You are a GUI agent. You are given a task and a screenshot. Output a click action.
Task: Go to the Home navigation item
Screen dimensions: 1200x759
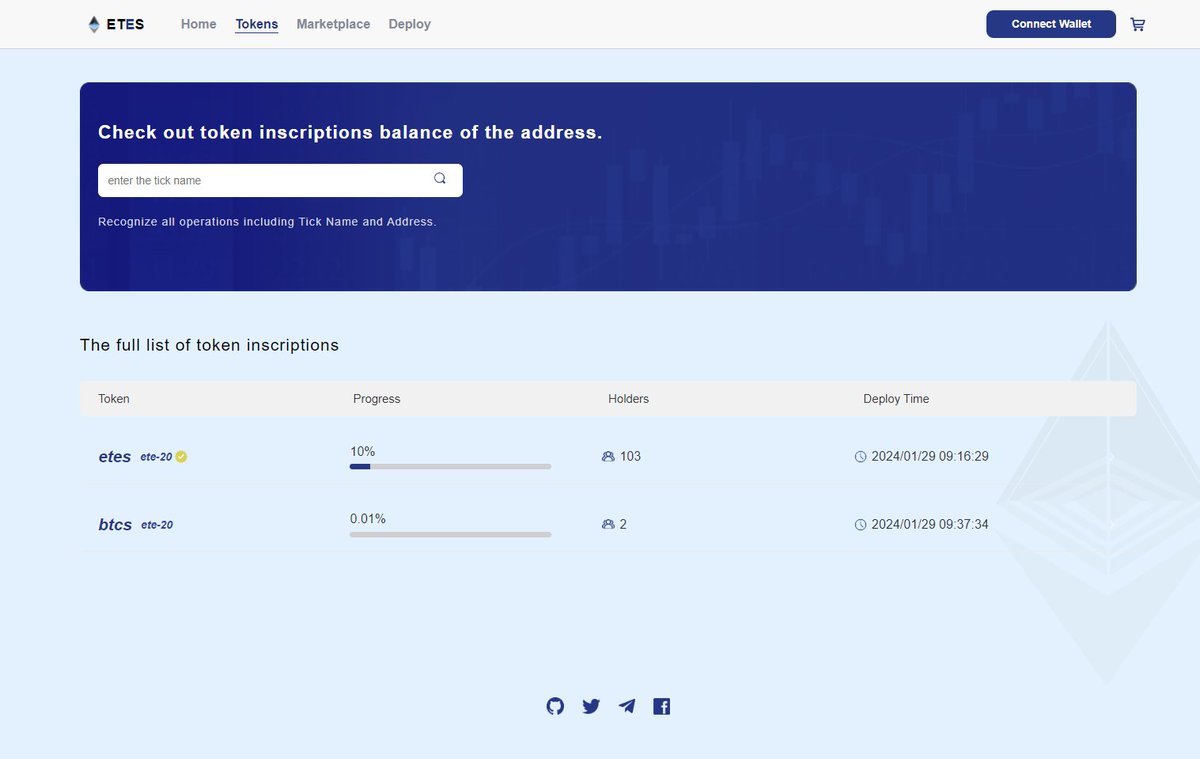click(198, 24)
